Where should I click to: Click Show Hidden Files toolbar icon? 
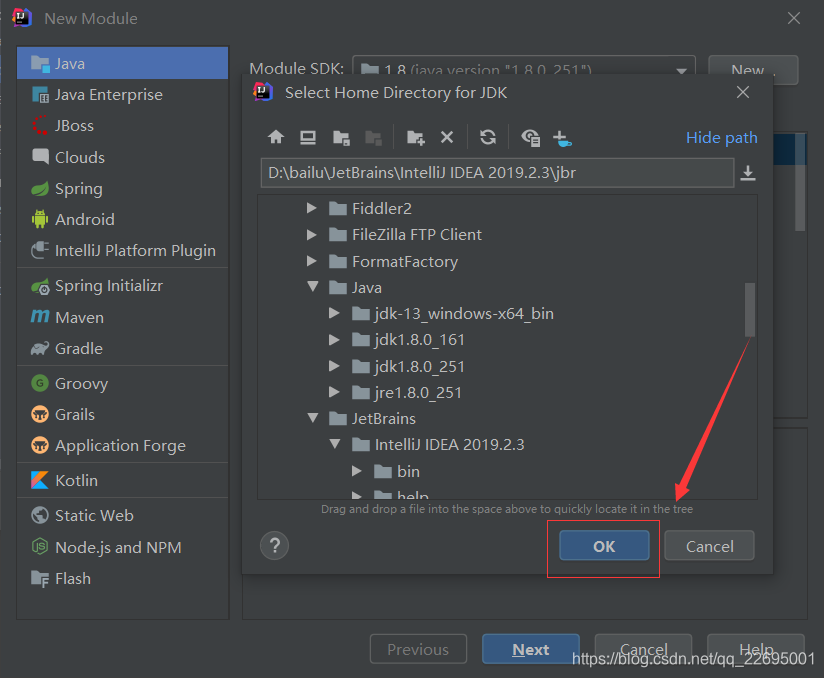click(530, 138)
